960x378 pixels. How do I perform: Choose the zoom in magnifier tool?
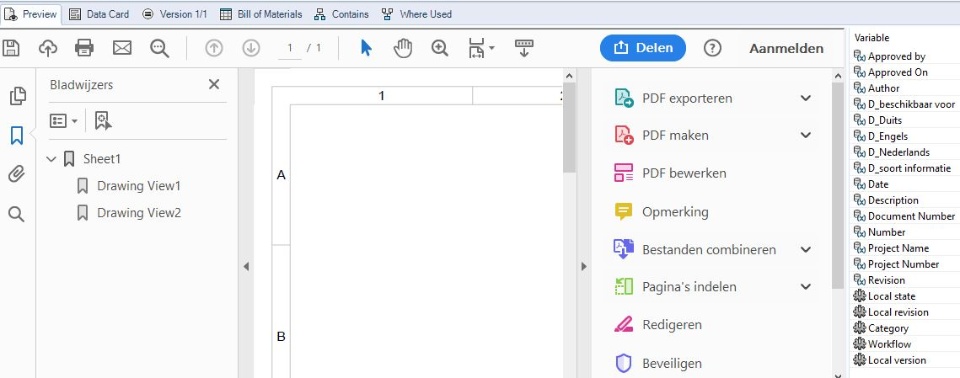(440, 48)
